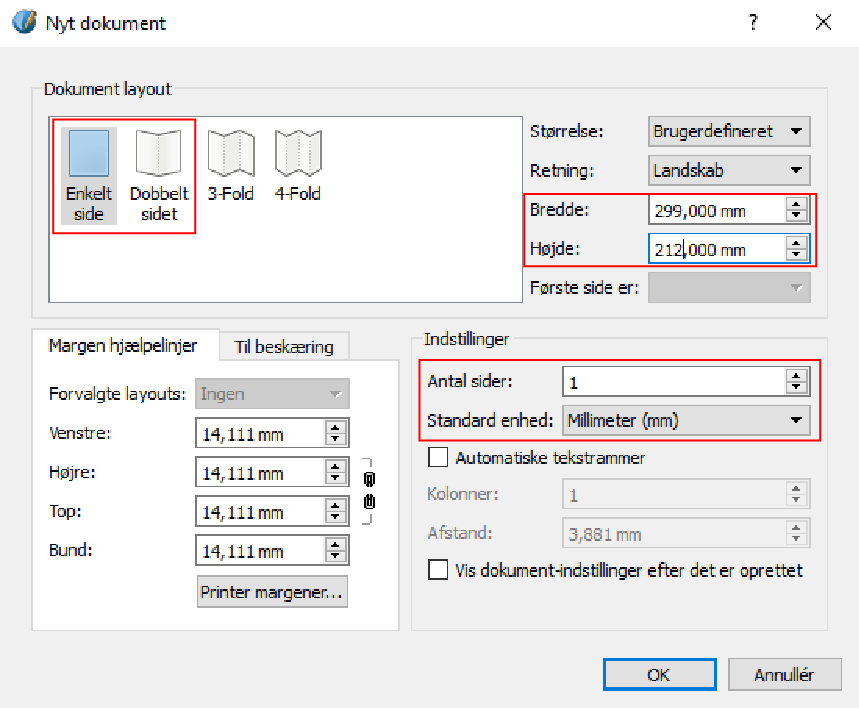Tick Vis dokument-indstillinger efter det er oprettet
The width and height of the screenshot is (859, 708).
438,570
